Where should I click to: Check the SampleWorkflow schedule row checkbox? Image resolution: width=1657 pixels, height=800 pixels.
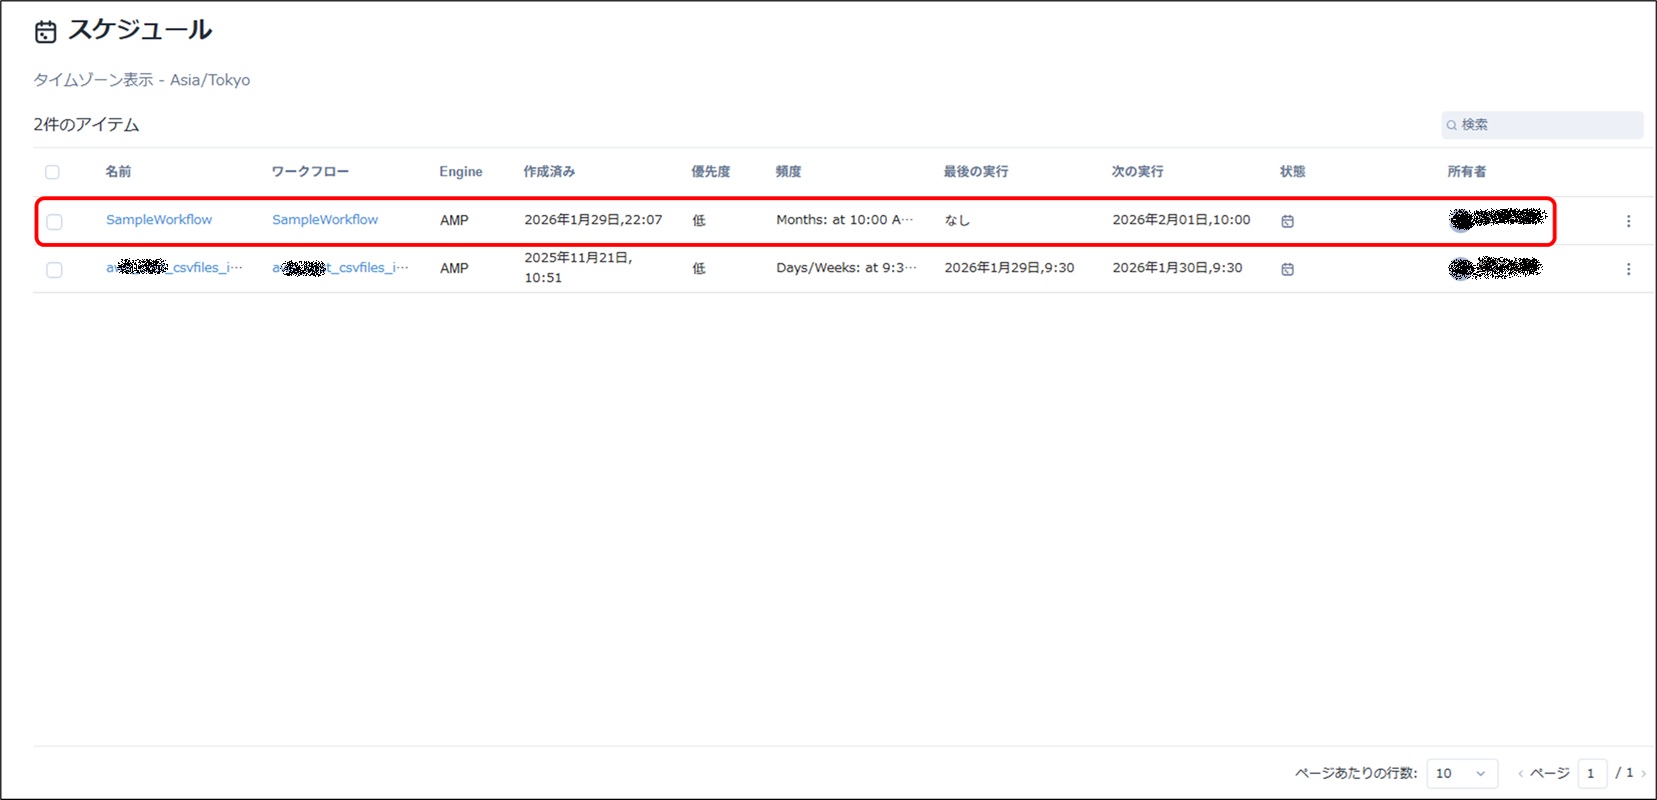[54, 222]
